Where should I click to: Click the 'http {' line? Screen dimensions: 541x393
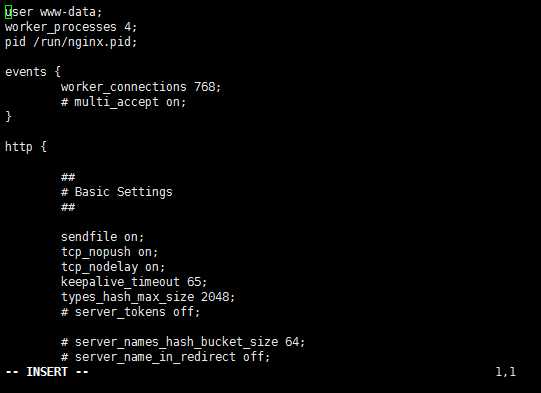click(26, 147)
